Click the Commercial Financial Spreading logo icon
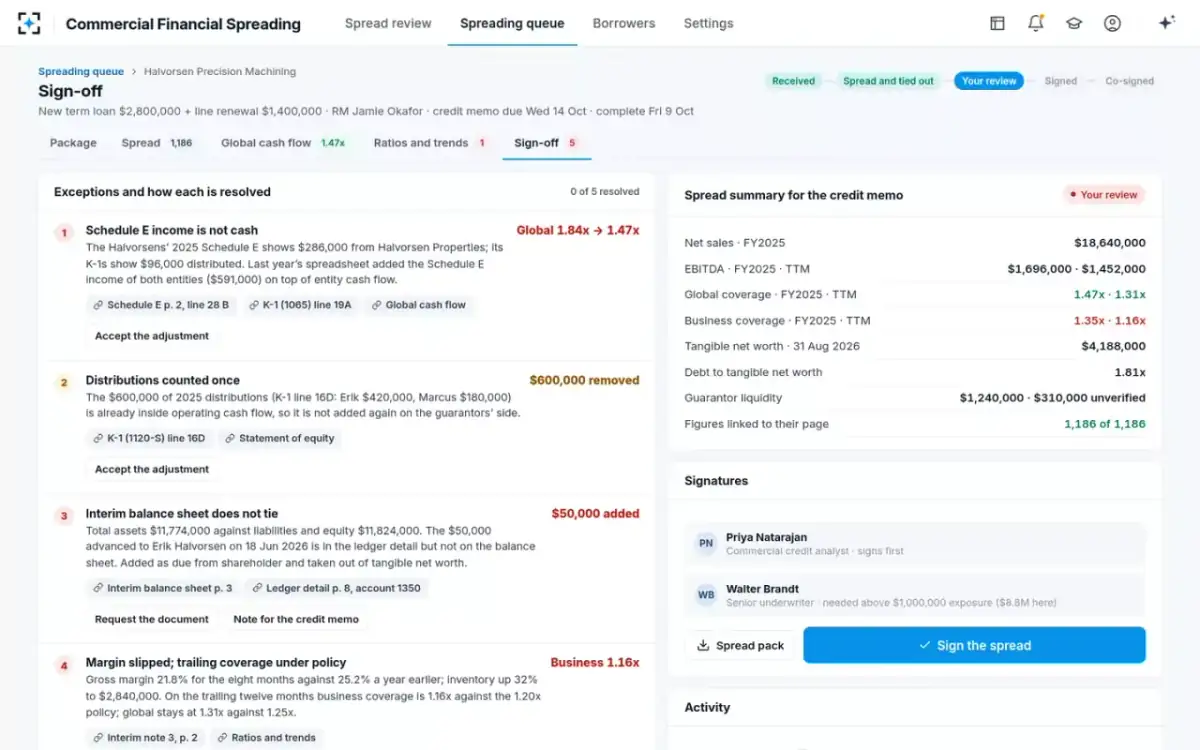1200x750 pixels. click(29, 23)
